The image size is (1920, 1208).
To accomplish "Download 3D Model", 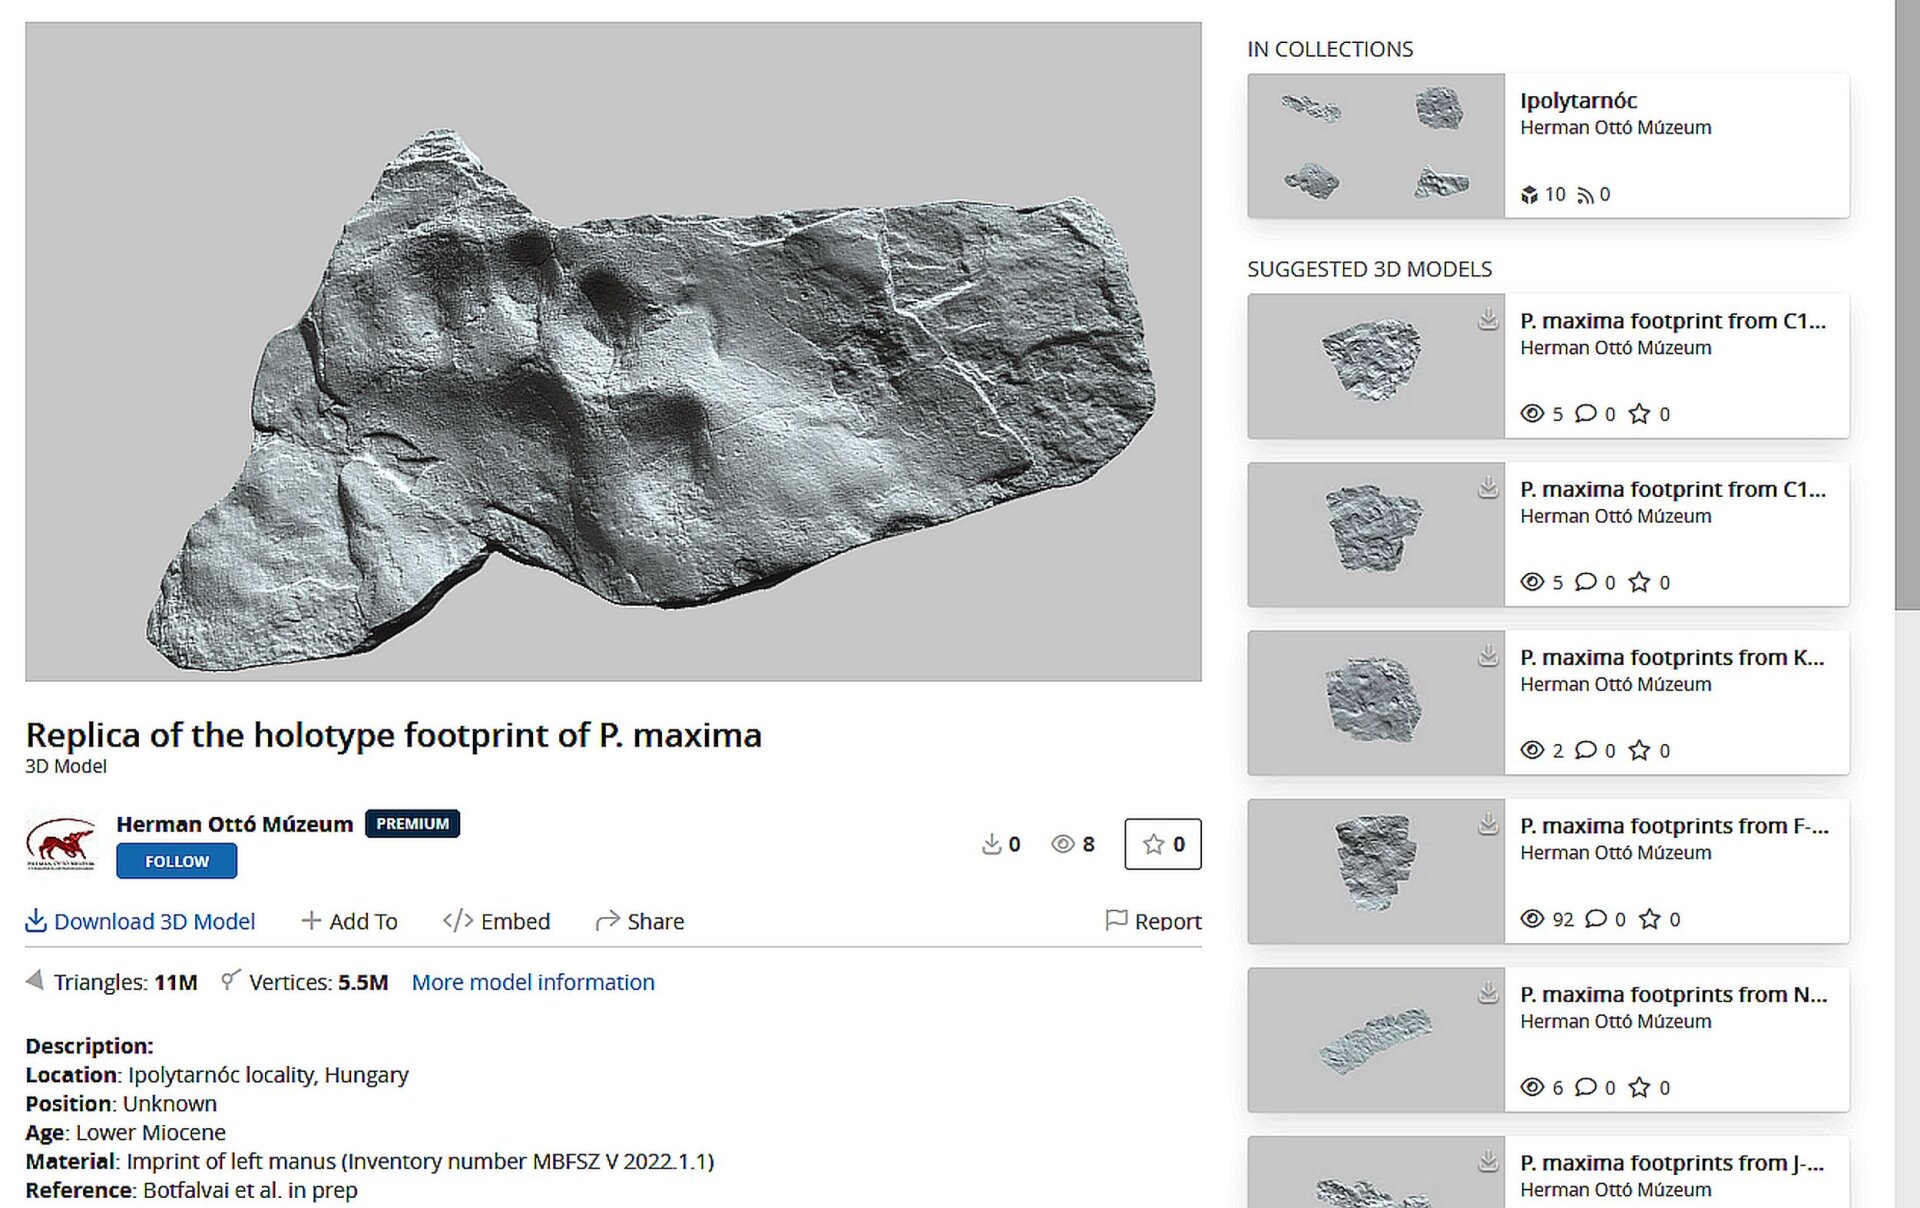I will (x=140, y=921).
